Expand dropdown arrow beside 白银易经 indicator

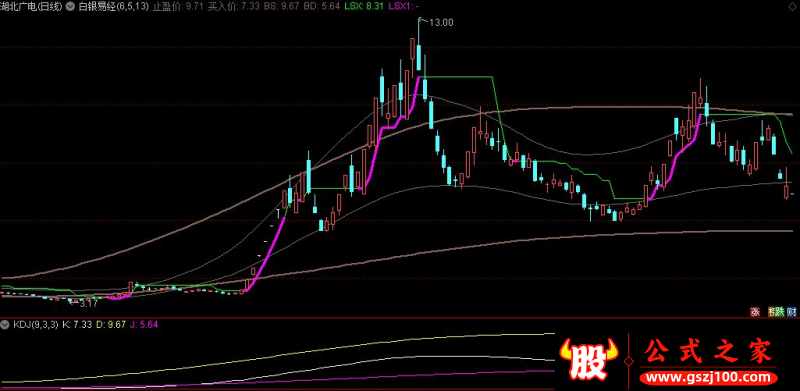(x=71, y=6)
